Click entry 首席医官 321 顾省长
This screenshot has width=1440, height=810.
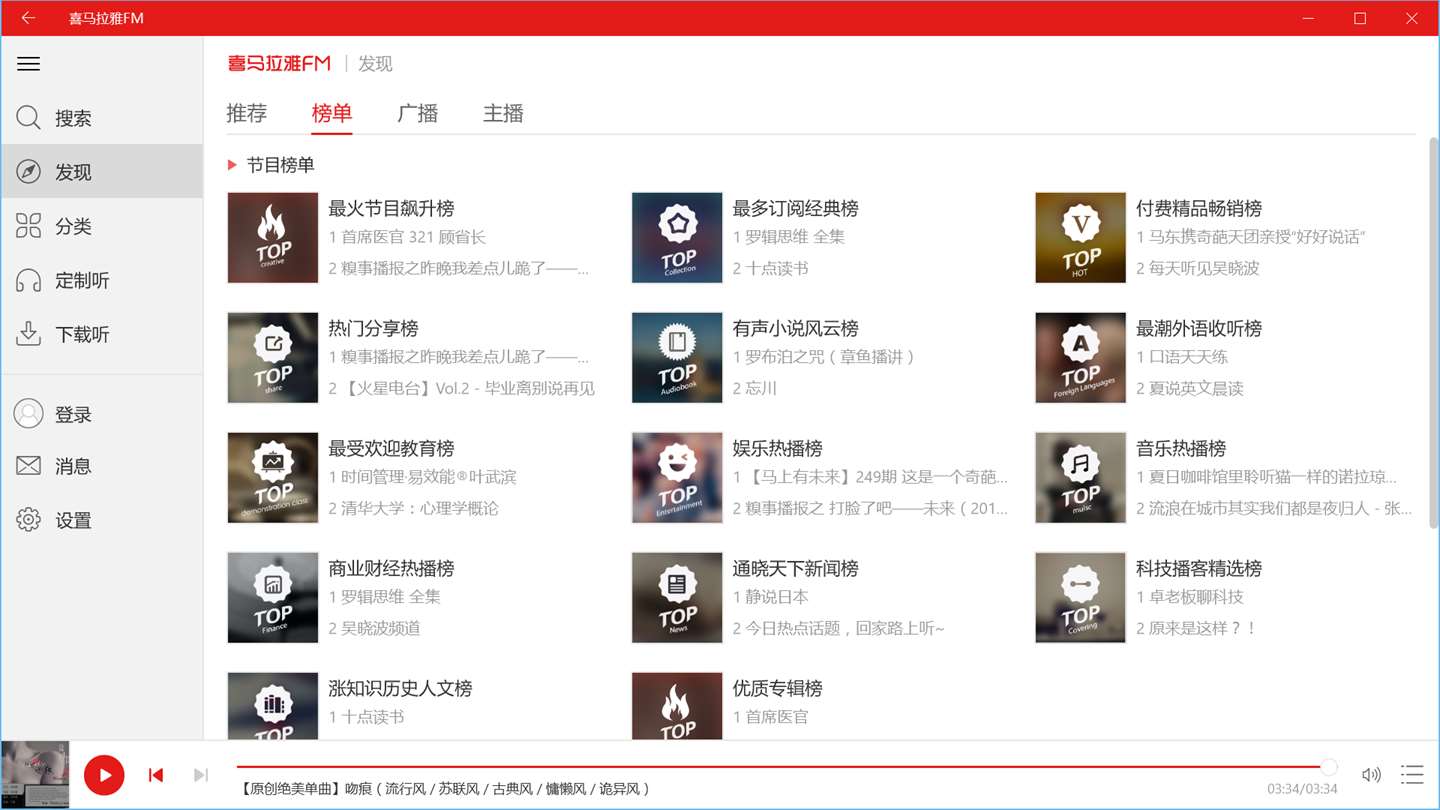tap(407, 237)
